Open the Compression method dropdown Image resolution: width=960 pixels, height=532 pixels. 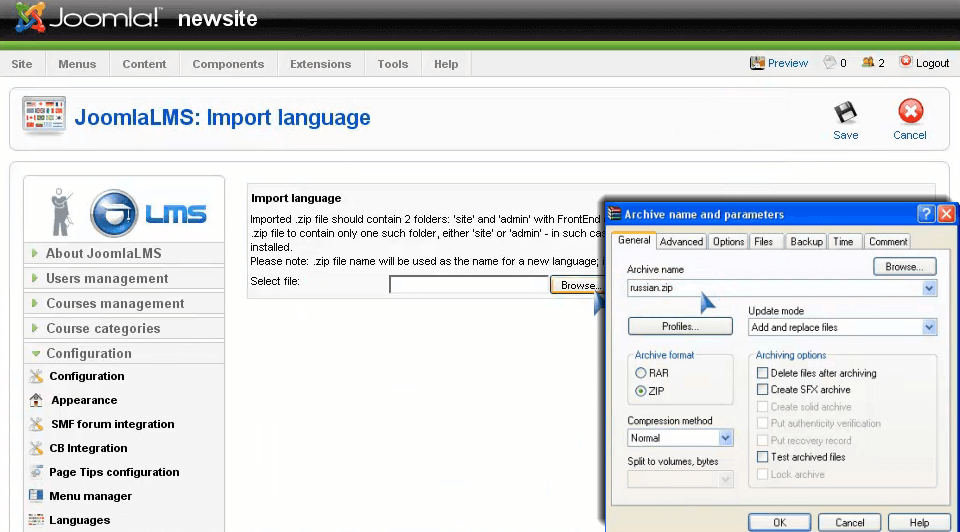click(725, 438)
